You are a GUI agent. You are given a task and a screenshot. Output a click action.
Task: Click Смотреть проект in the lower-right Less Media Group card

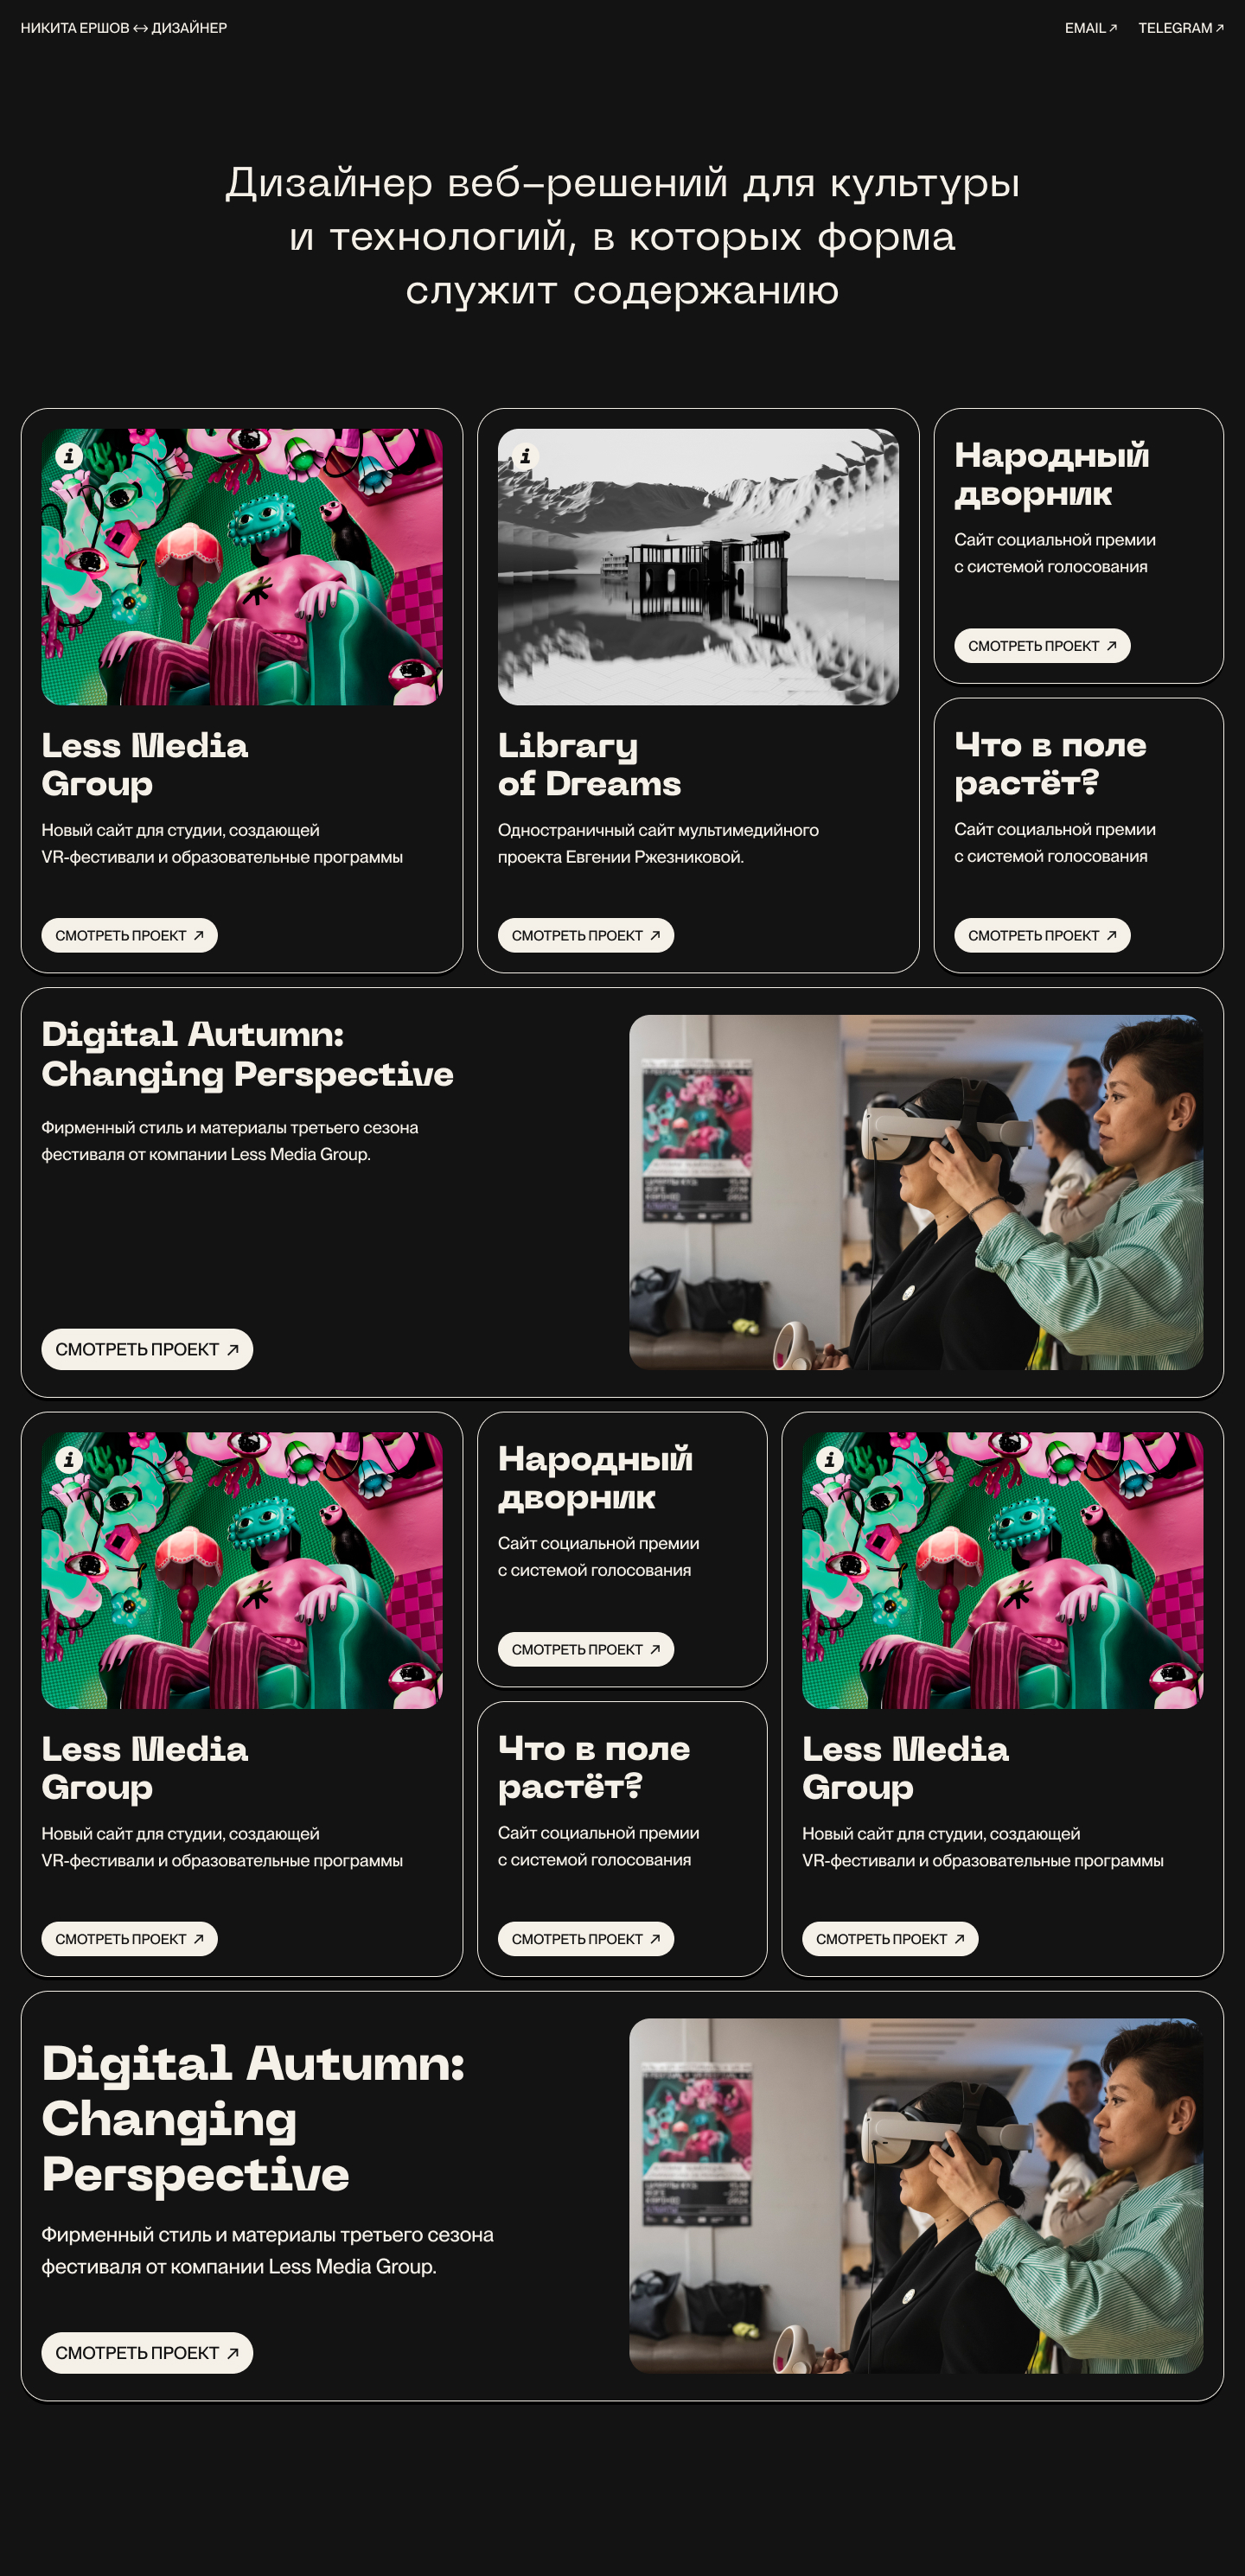coord(890,1939)
